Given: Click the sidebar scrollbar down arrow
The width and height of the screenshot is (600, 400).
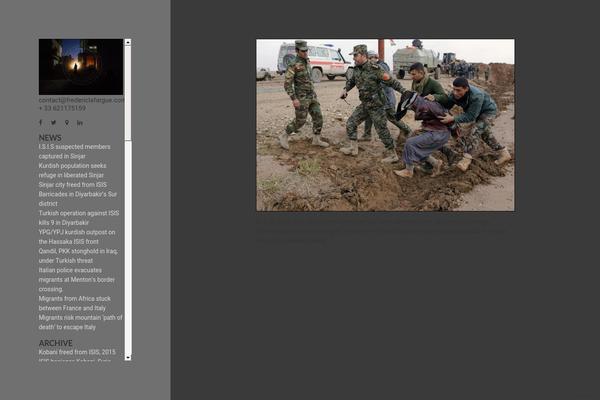Looking at the screenshot, I should (x=128, y=357).
